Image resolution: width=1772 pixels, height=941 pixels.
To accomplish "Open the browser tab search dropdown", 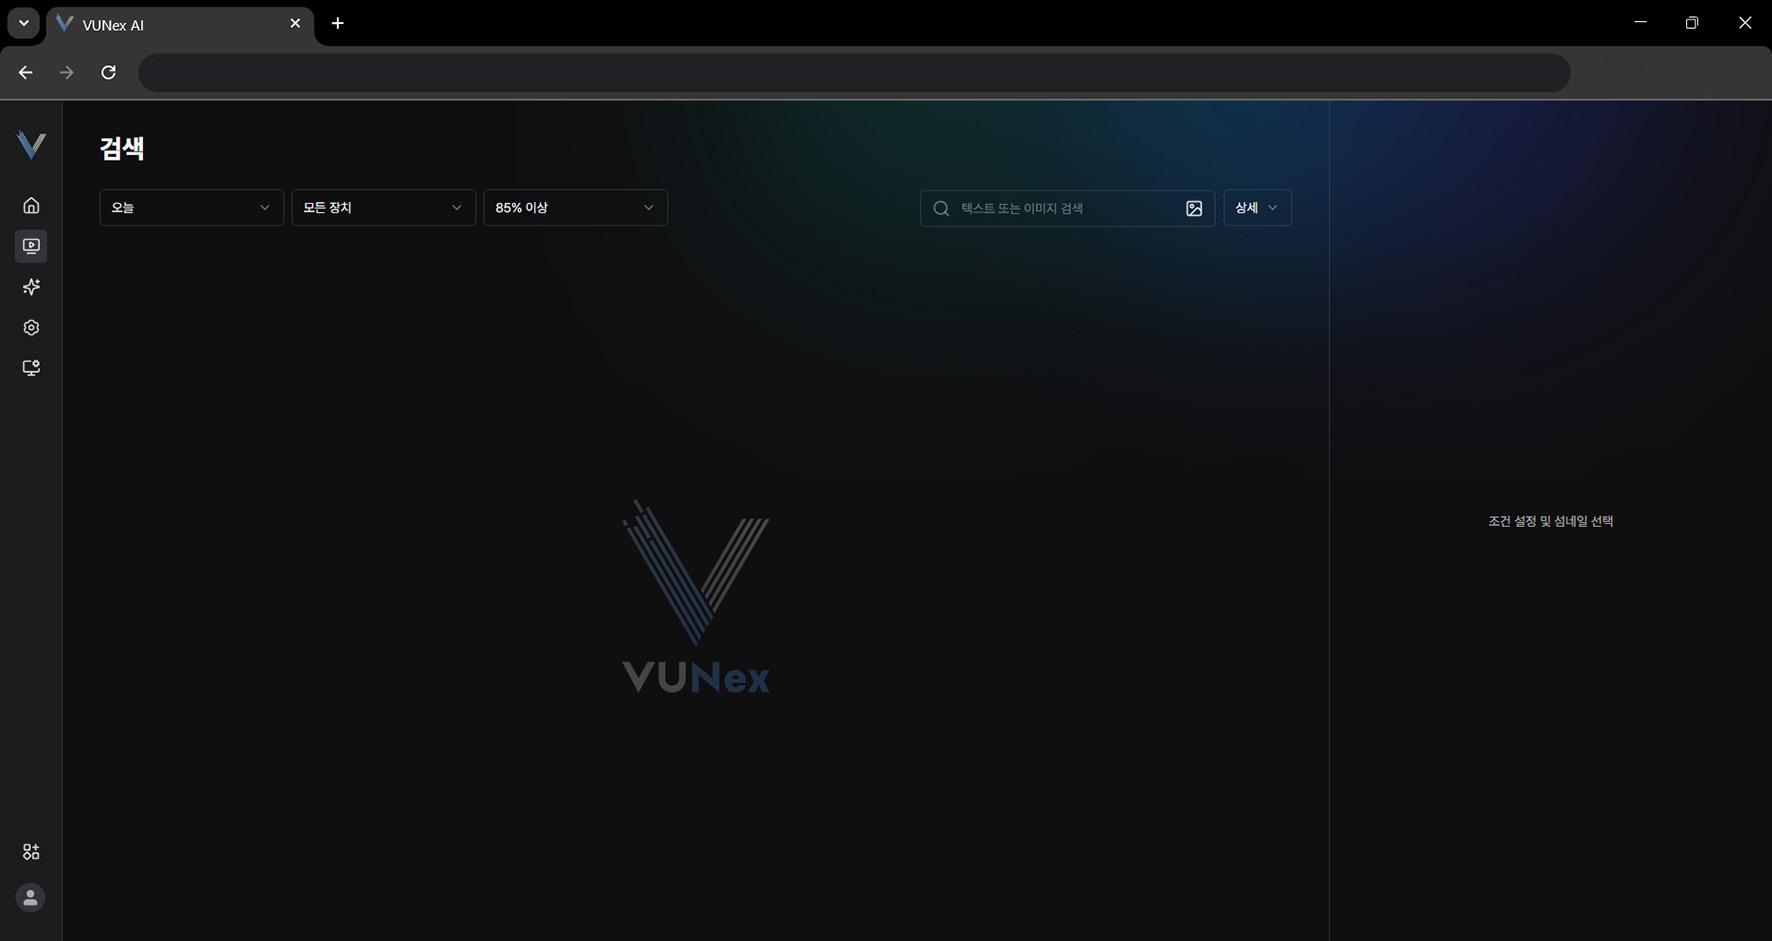I will [23, 23].
